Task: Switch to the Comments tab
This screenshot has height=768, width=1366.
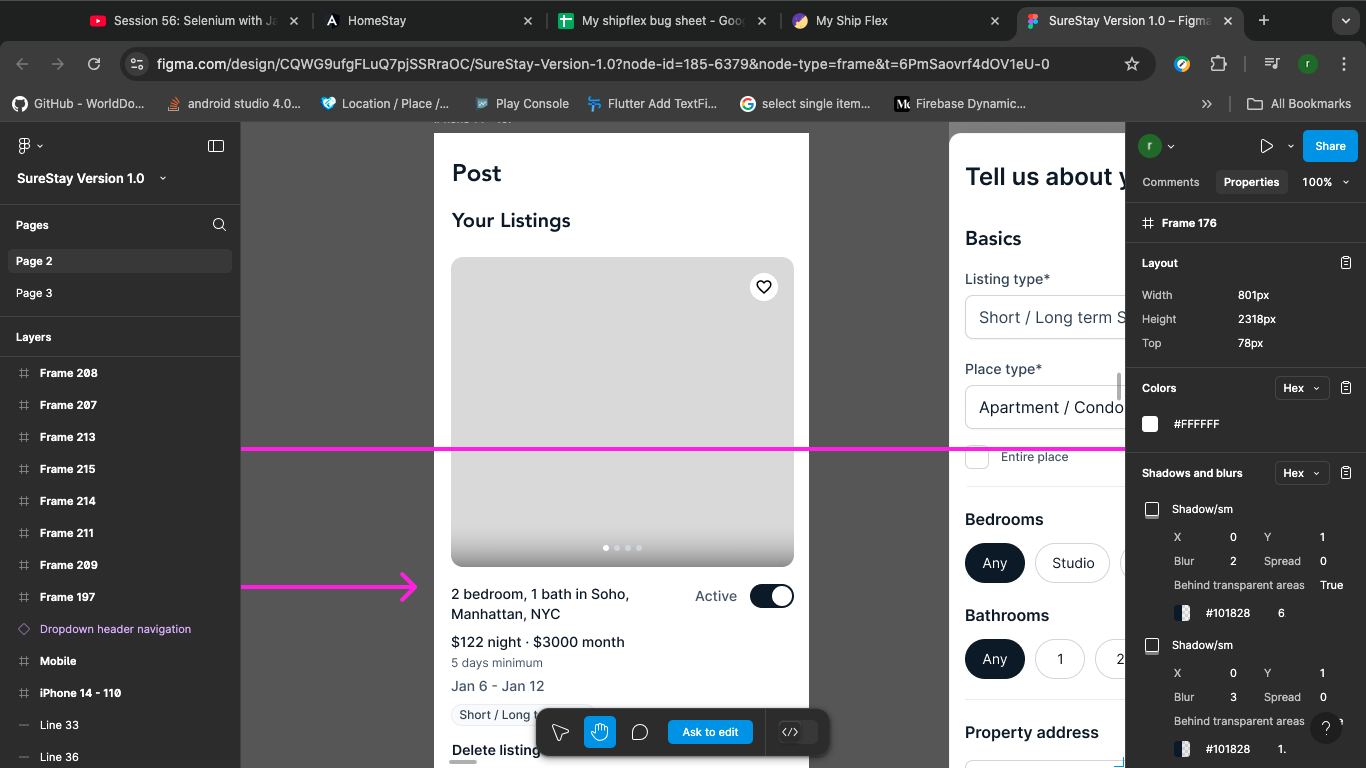Action: (1170, 182)
